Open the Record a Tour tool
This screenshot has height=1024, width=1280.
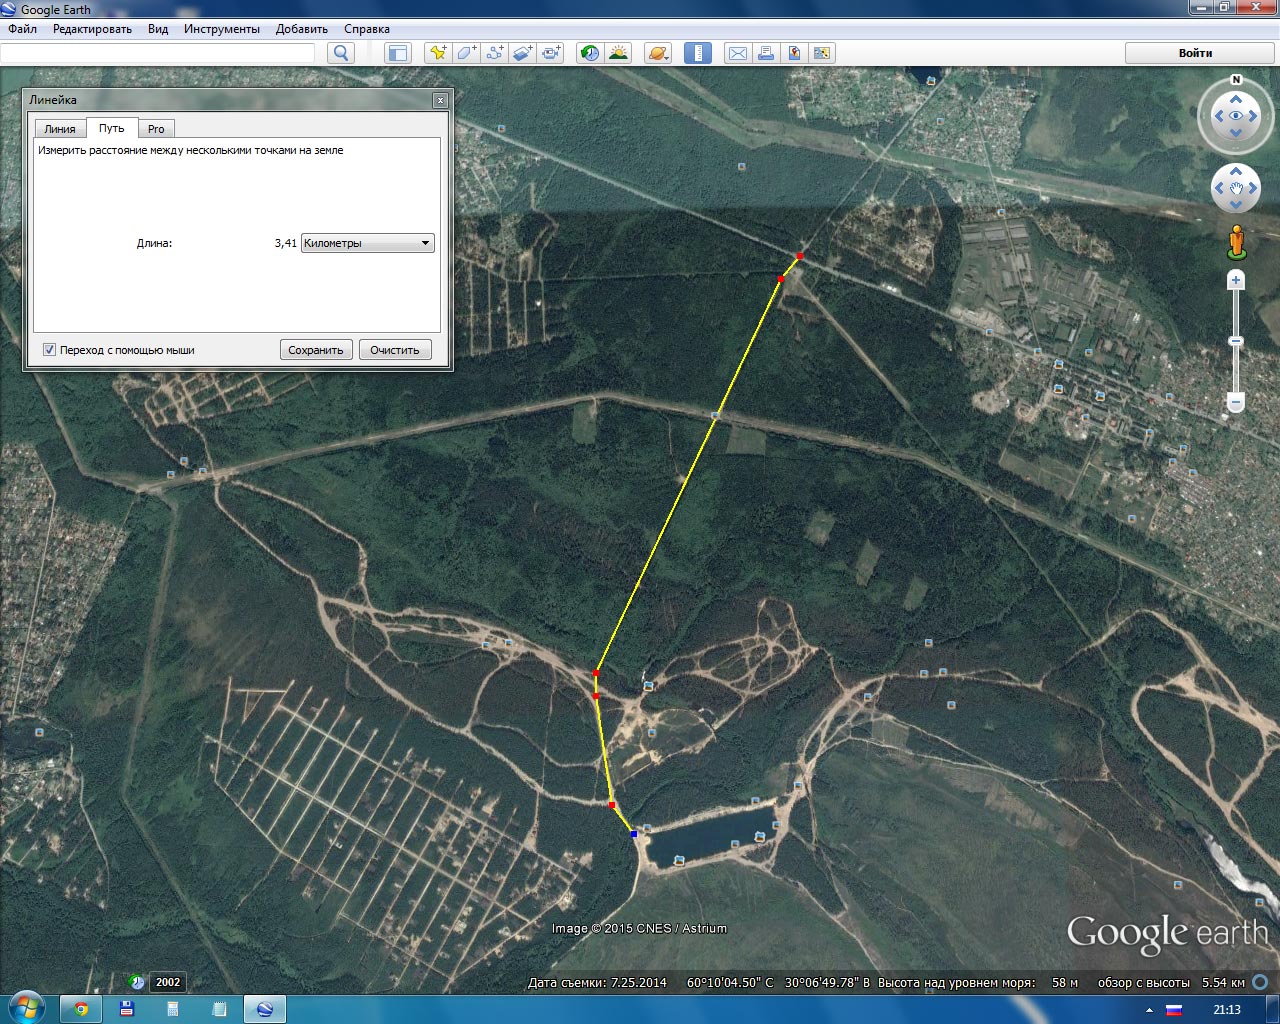(x=551, y=53)
